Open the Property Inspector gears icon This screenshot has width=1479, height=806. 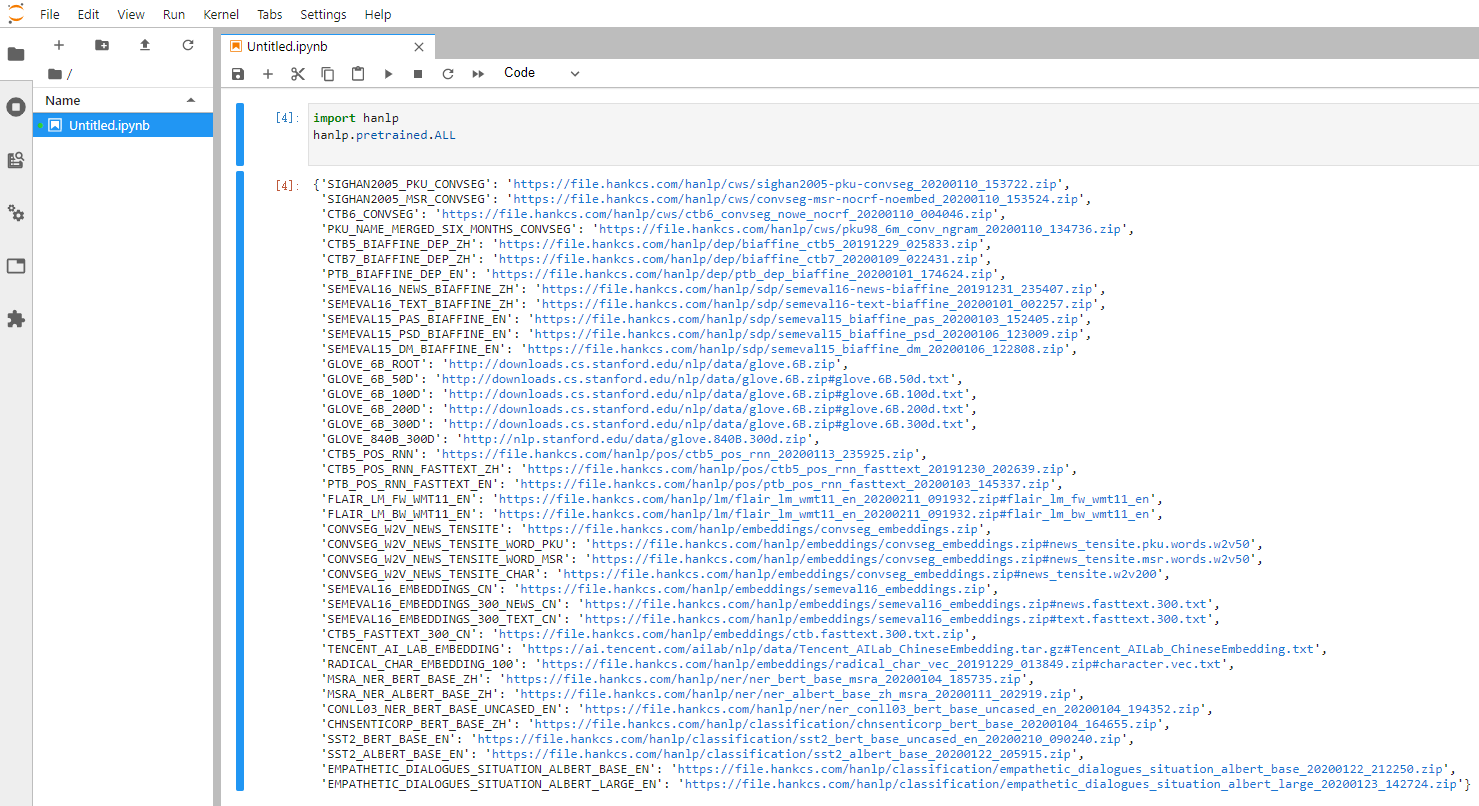coord(16,213)
